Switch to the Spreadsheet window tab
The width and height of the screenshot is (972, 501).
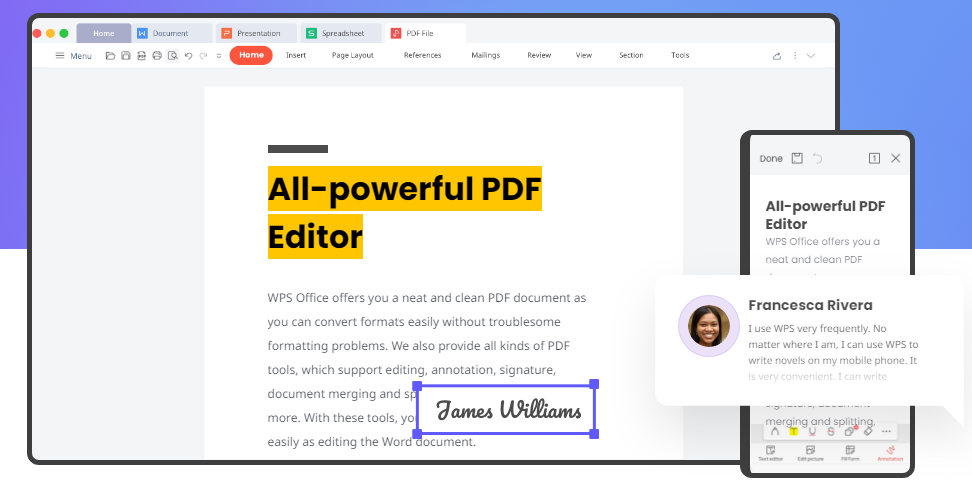click(x=341, y=33)
